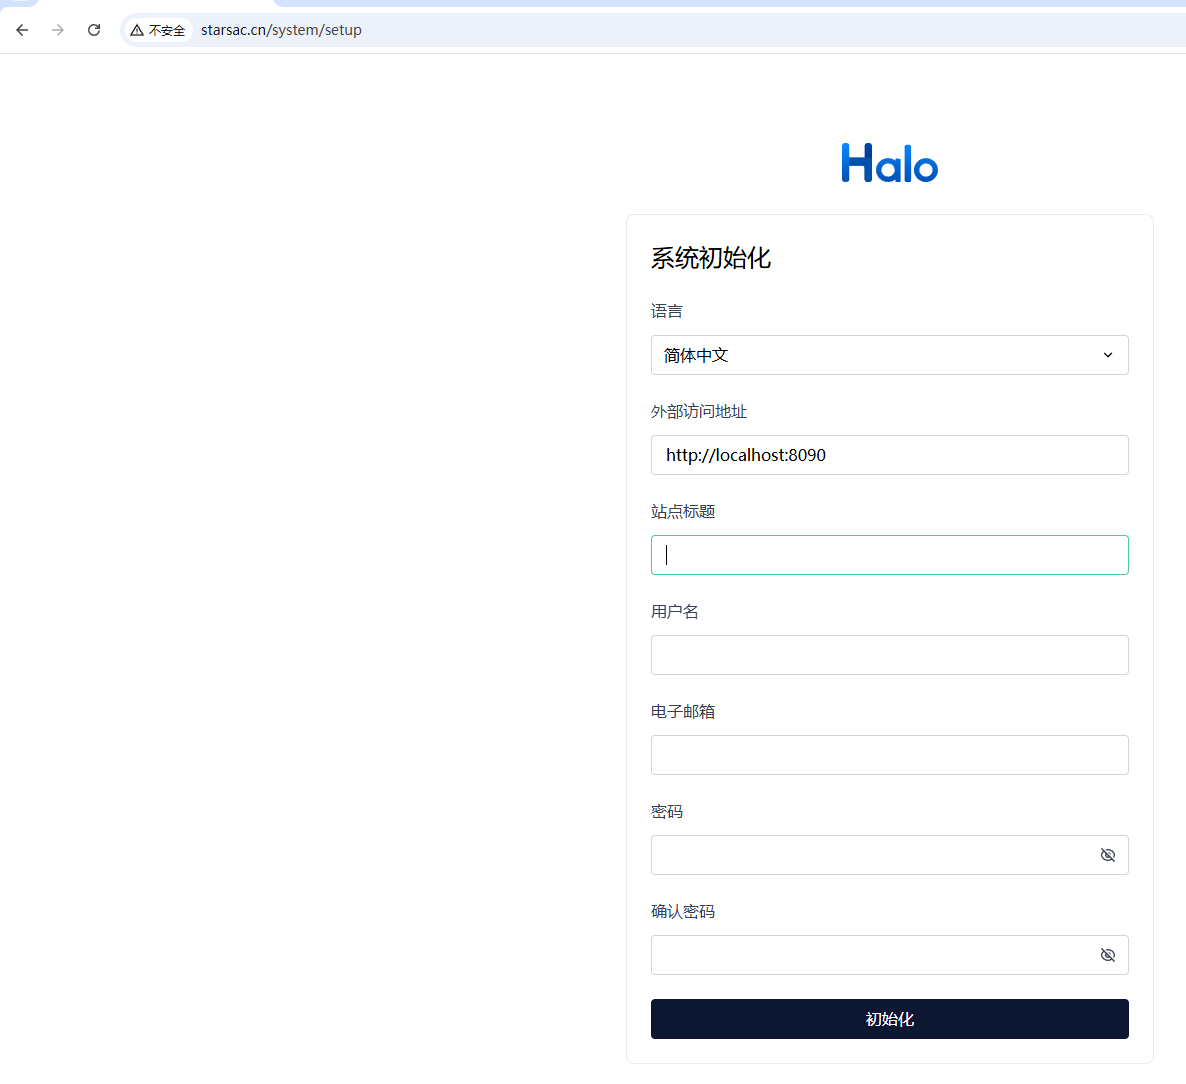Click the 电子邮箱 label text

683,711
